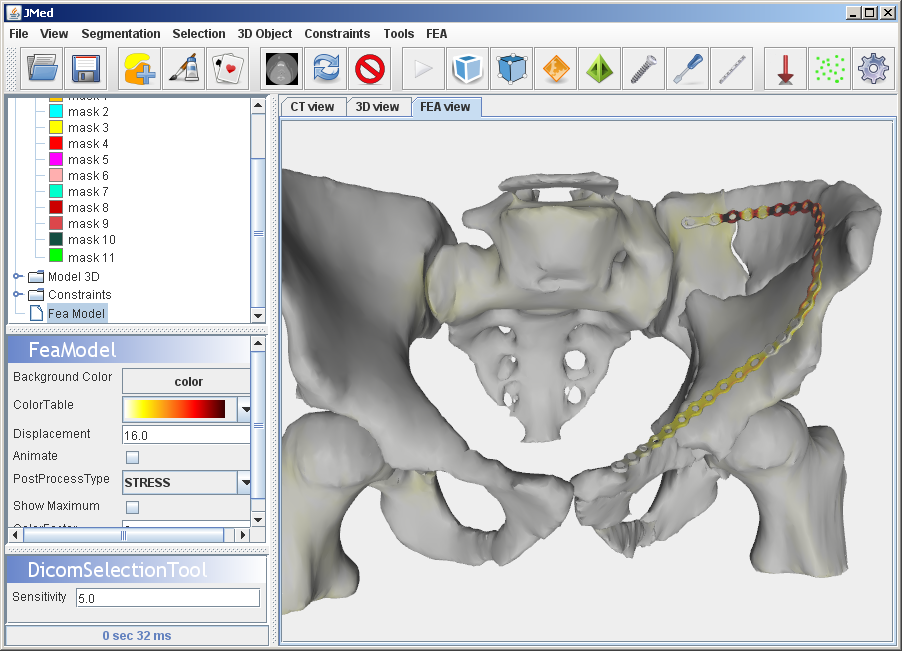Click the red stop/cancel icon

tap(371, 69)
